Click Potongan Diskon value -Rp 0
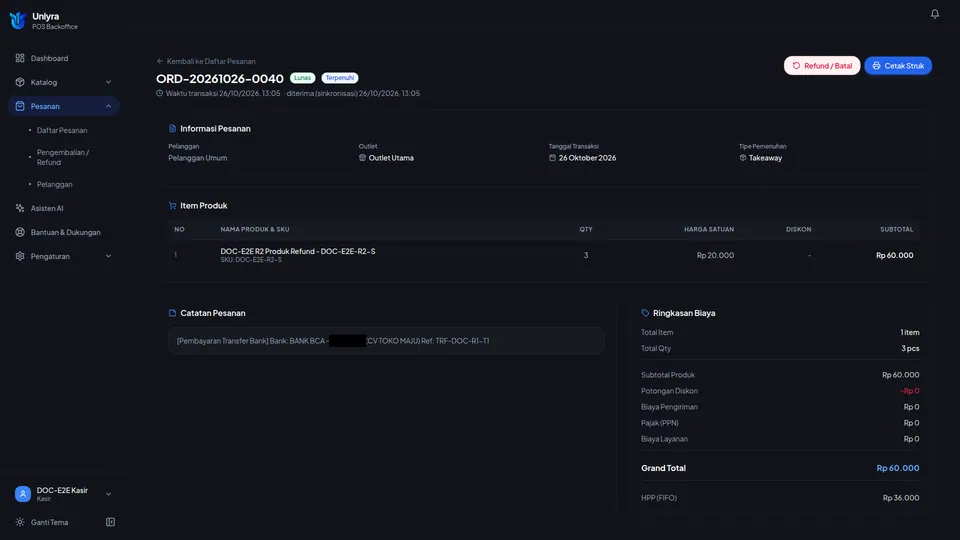This screenshot has height=540, width=960. coord(910,391)
